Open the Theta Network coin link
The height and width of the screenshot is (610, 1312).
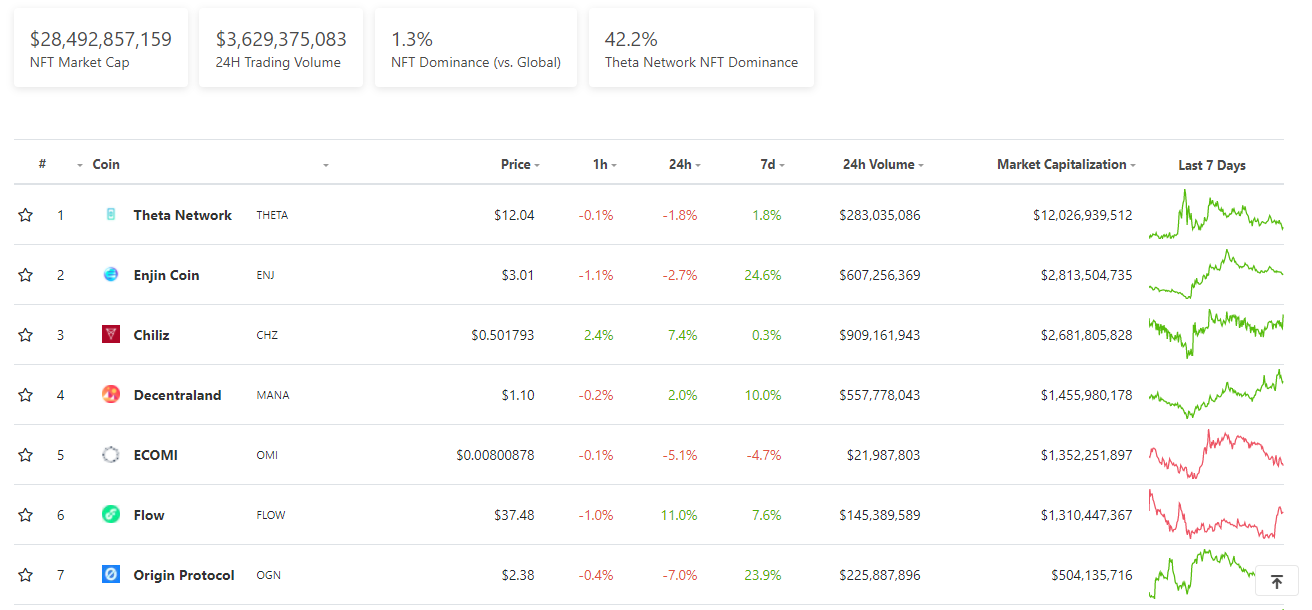182,215
